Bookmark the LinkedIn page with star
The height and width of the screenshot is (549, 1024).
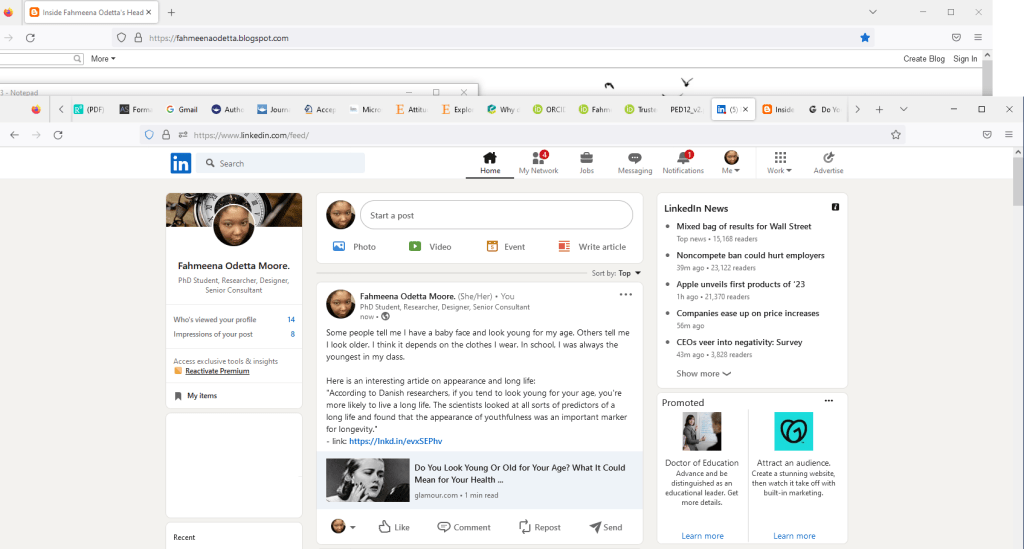coord(896,134)
